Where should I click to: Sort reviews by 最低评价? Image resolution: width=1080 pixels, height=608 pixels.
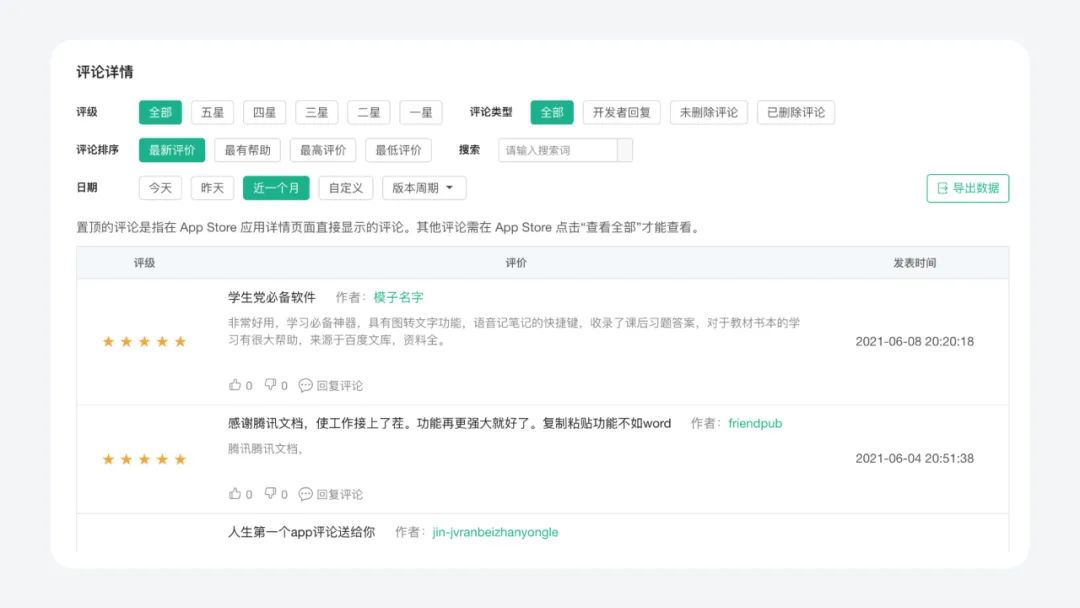tap(398, 150)
